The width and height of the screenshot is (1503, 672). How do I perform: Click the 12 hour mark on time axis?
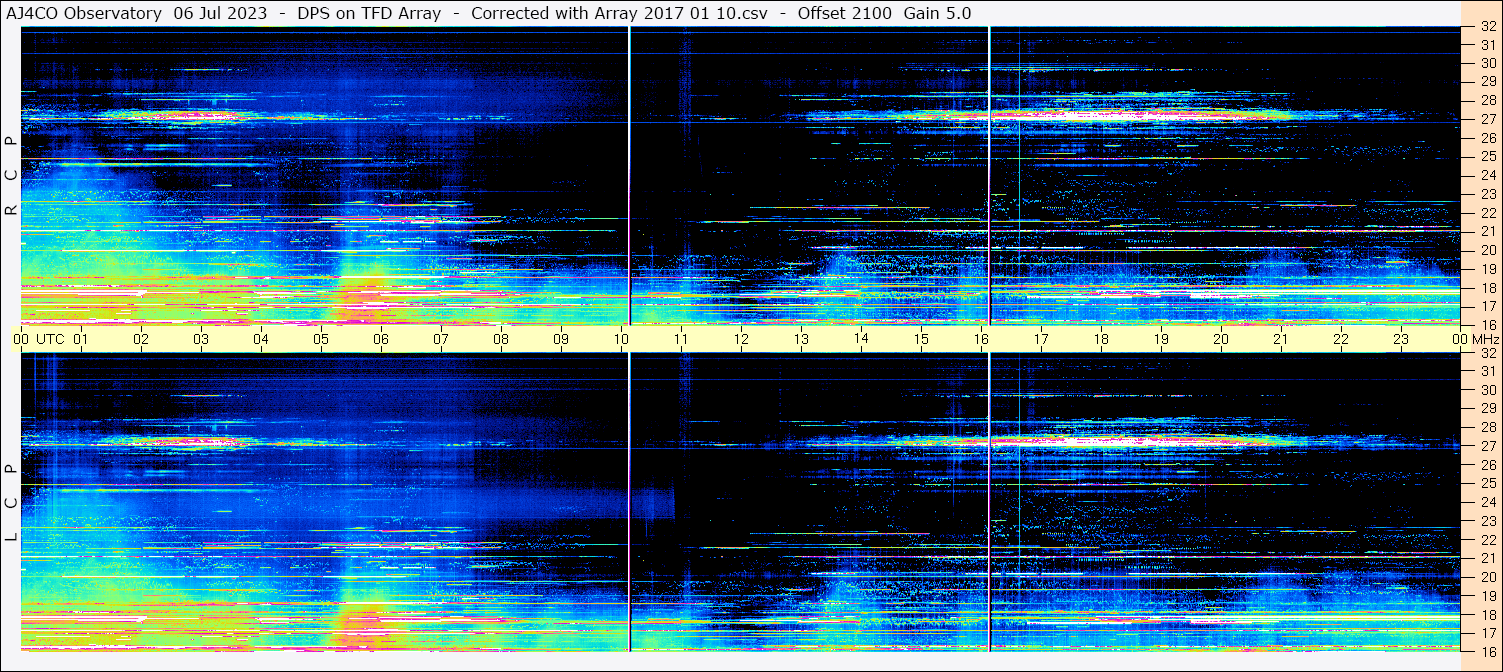[741, 339]
